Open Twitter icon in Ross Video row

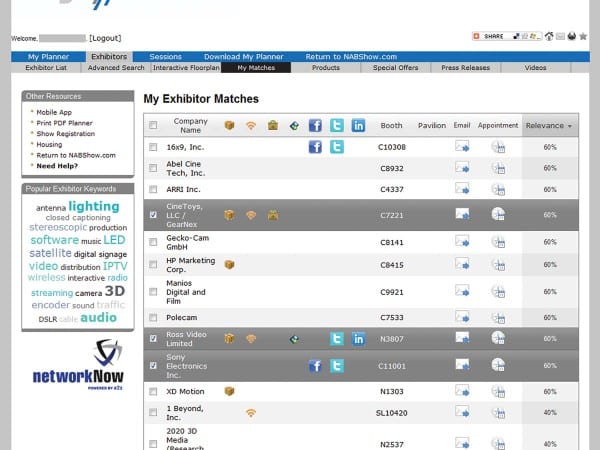[x=337, y=339]
